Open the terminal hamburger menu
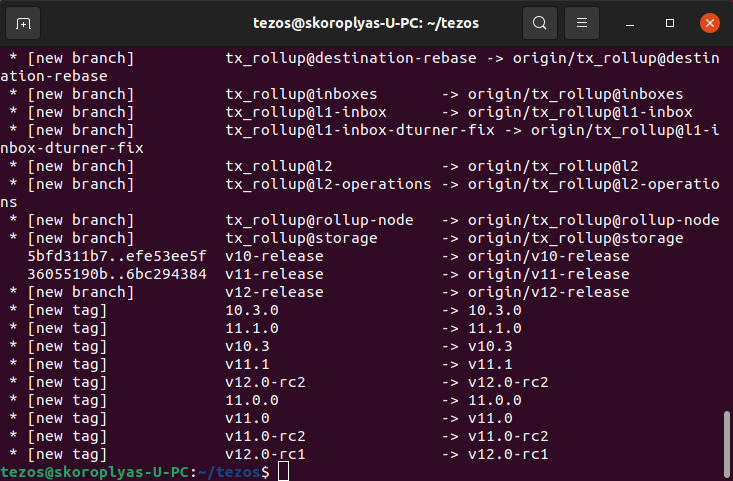The width and height of the screenshot is (733, 481). pos(580,22)
